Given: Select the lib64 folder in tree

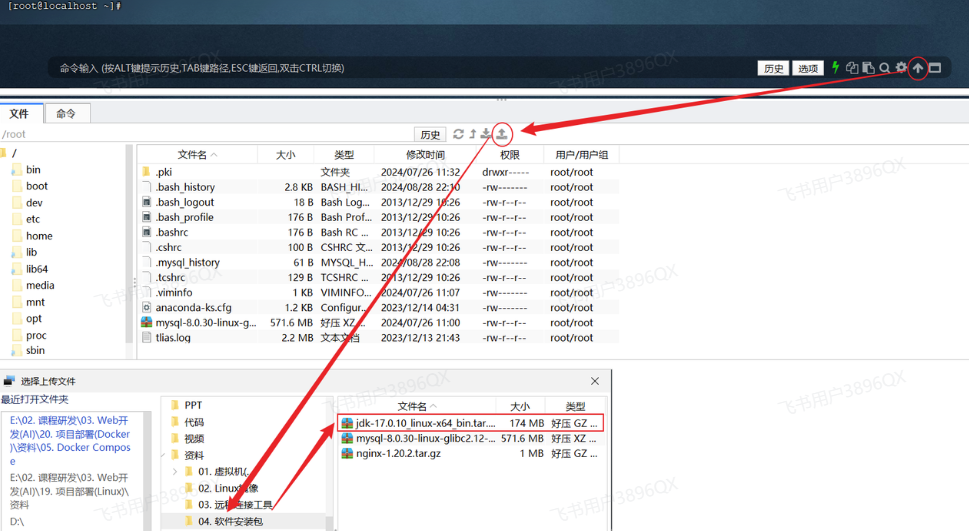Looking at the screenshot, I should (37, 269).
